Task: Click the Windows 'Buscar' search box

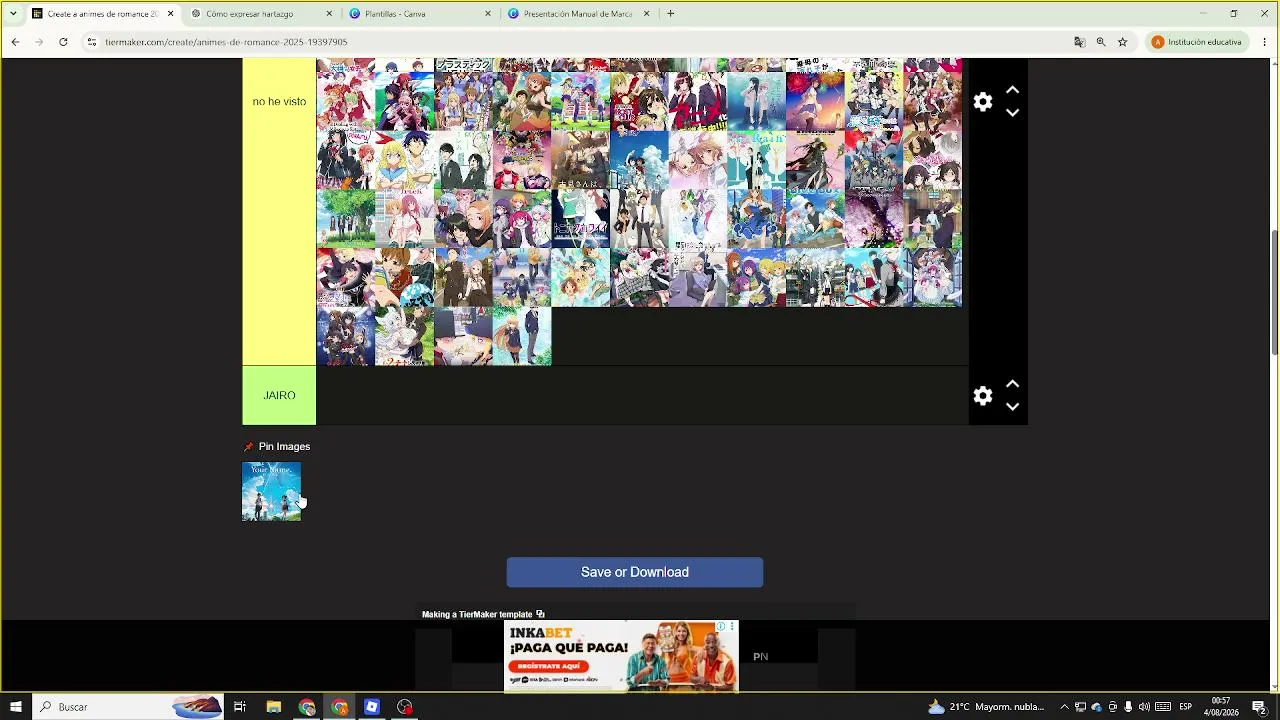Action: [x=128, y=707]
